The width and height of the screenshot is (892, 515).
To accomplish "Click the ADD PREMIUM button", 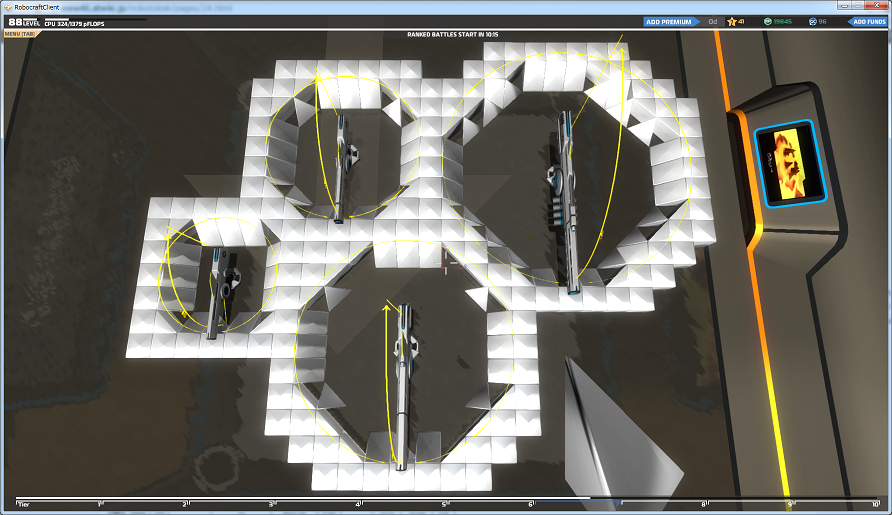I will click(x=671, y=22).
